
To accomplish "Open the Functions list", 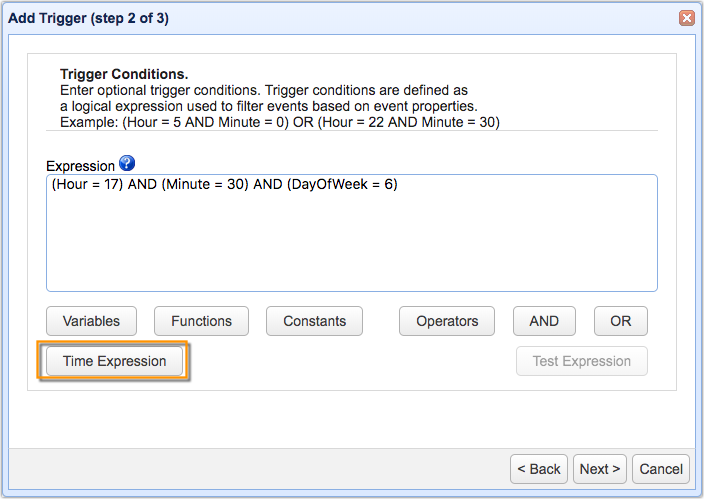I will 201,321.
